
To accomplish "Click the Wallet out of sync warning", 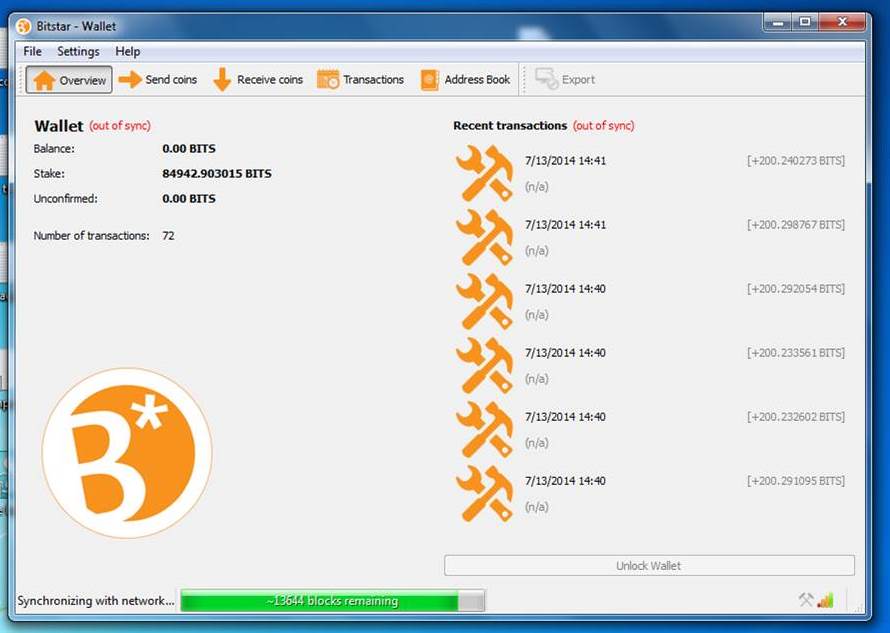I will 120,126.
